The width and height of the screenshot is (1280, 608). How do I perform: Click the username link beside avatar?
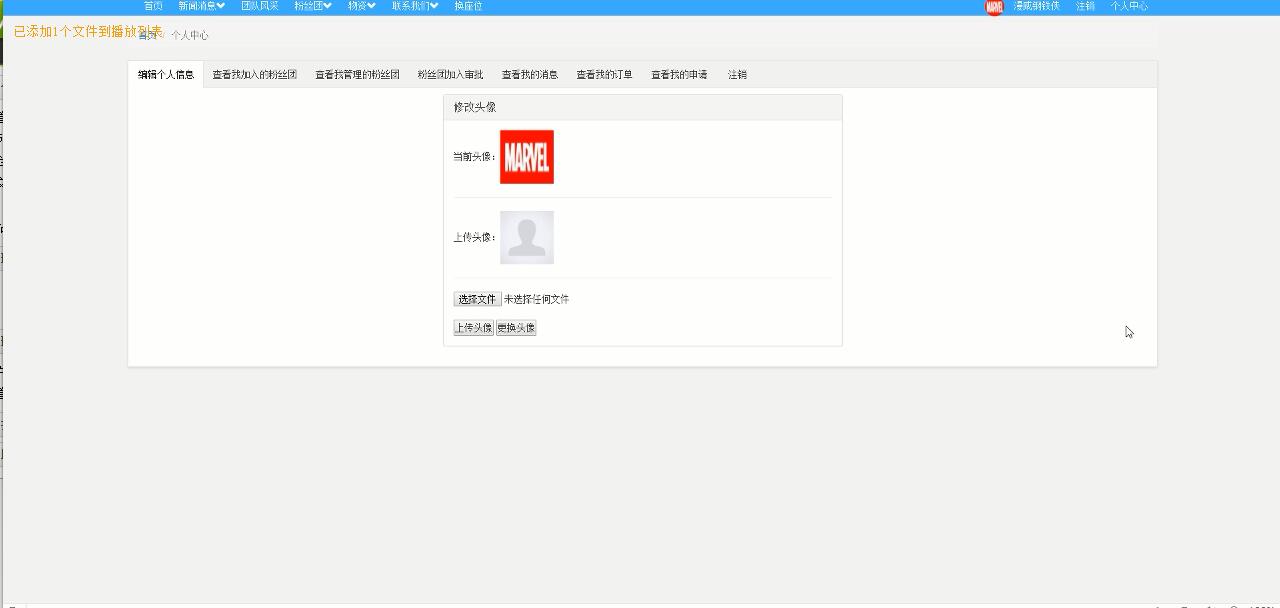pyautogui.click(x=1036, y=6)
